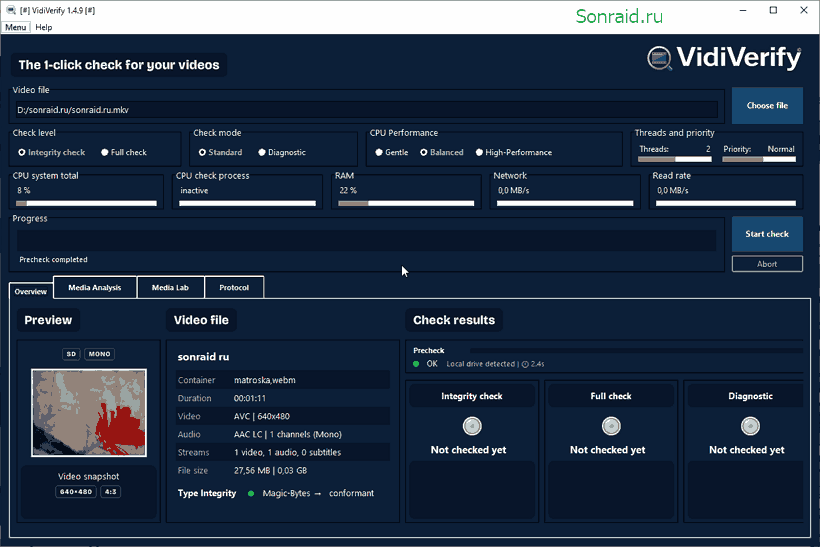This screenshot has height=547, width=820.
Task: Open the Protocol tab
Action: [234, 287]
